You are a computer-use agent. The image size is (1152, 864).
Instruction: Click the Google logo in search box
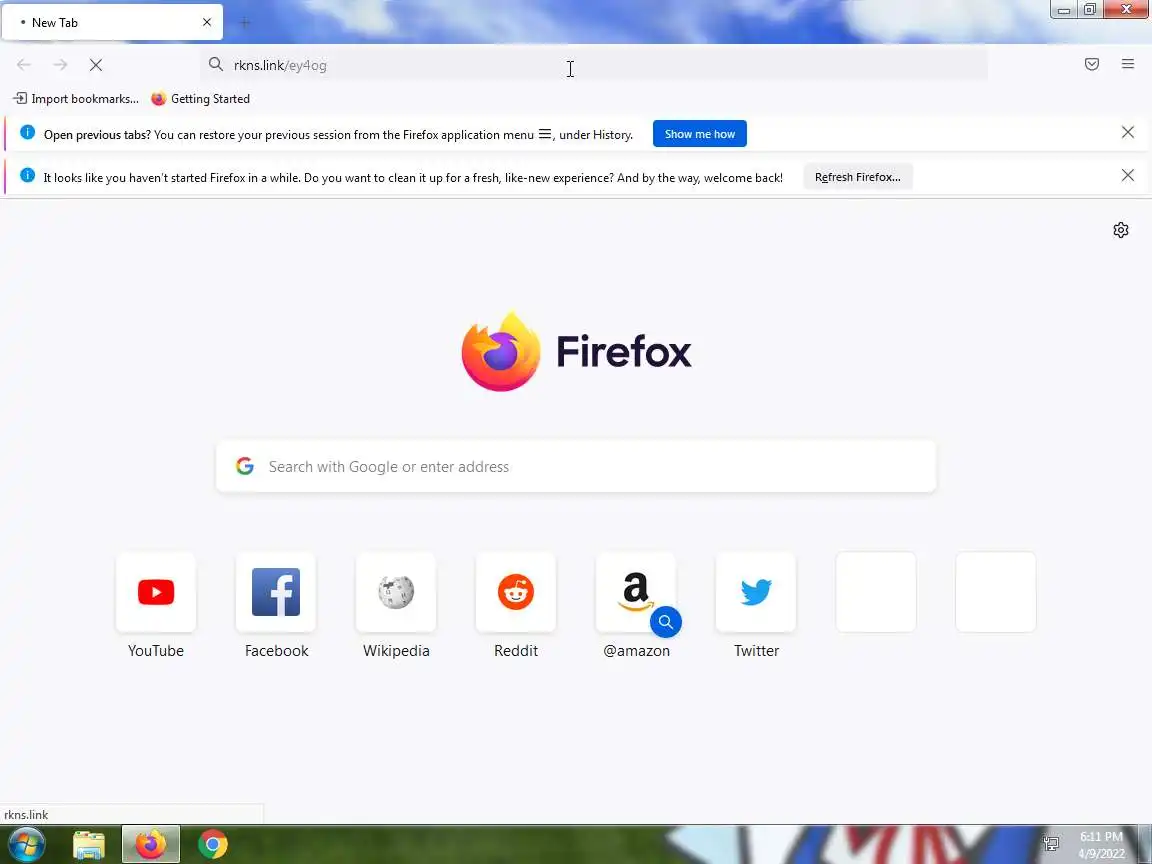tap(245, 466)
